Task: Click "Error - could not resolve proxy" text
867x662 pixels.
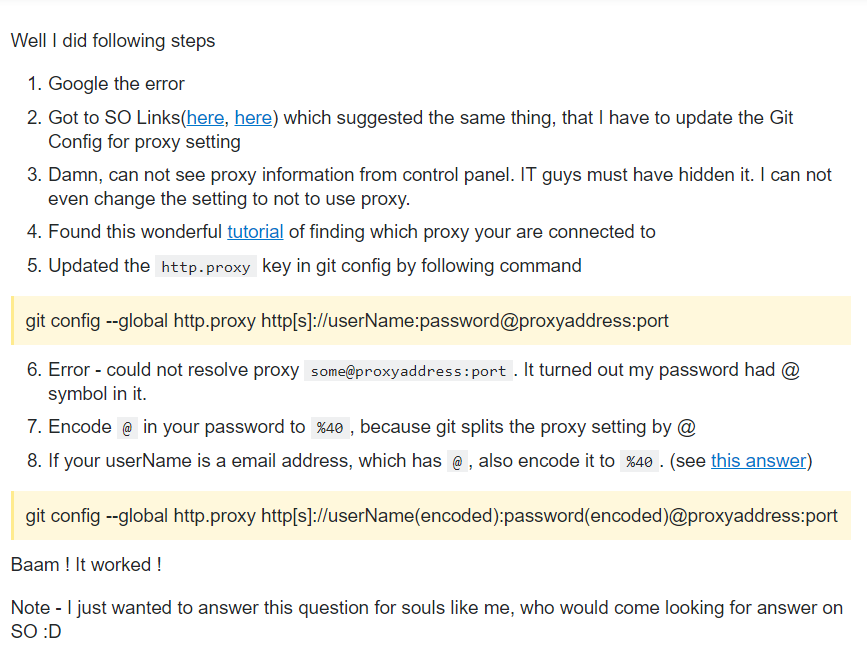Action: [x=174, y=369]
